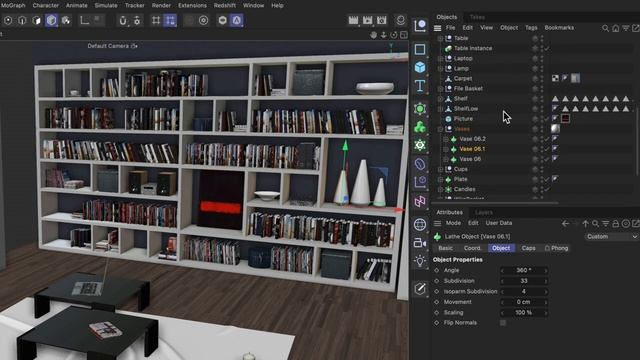Click the Object Manager search icon

(605, 28)
